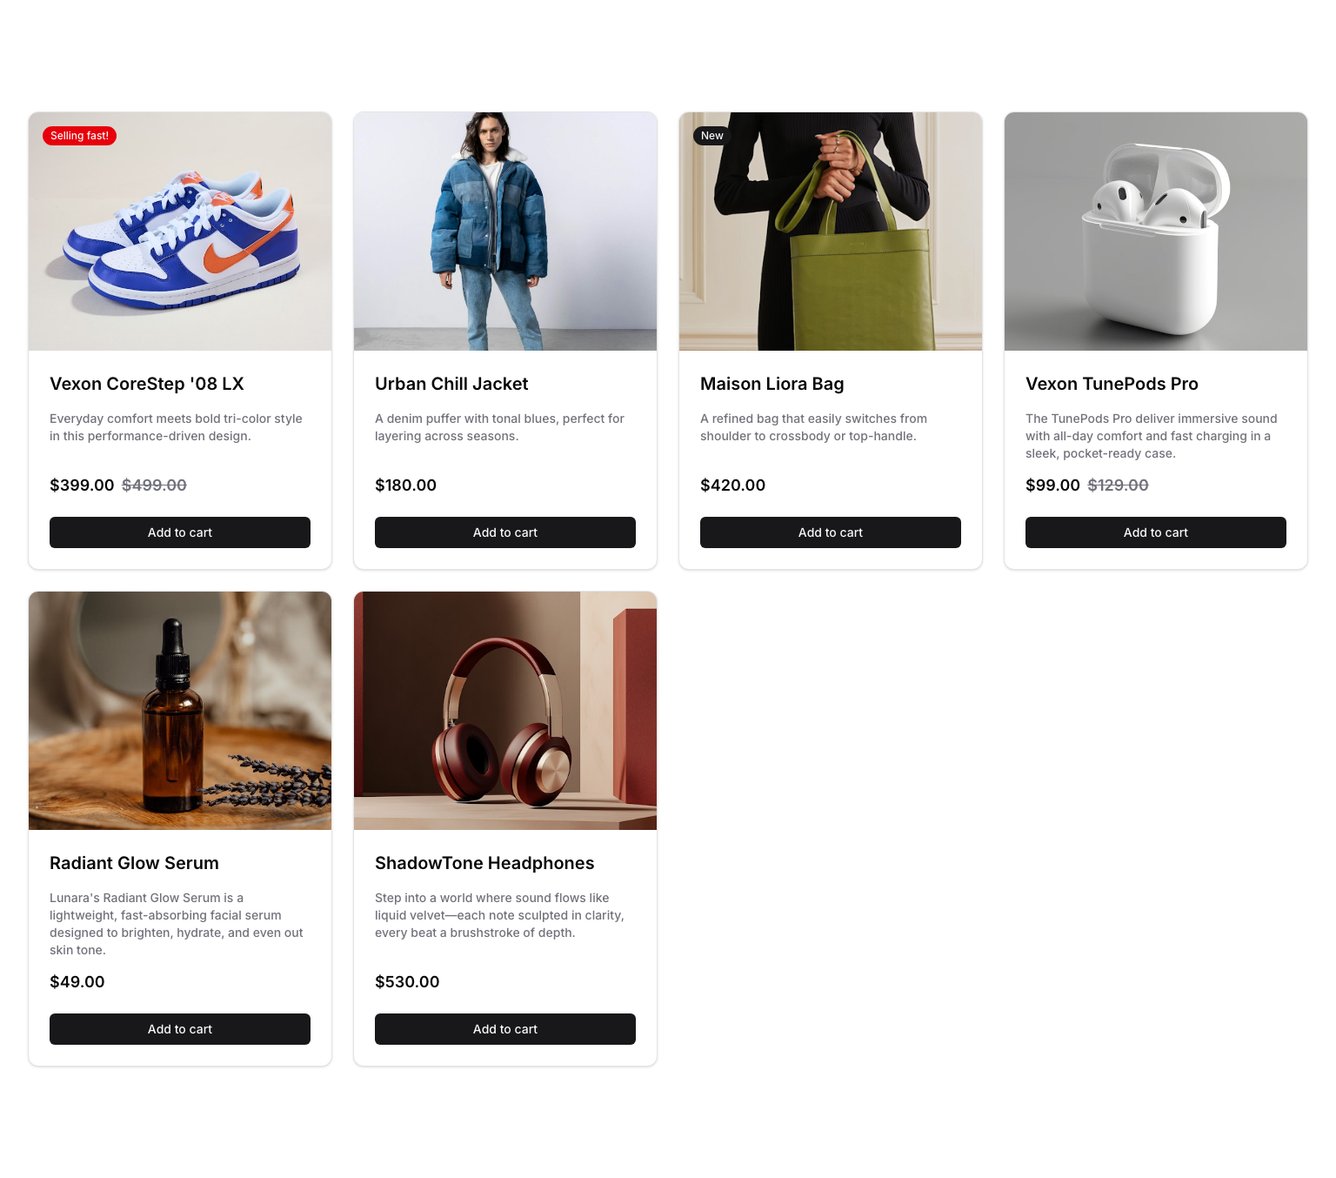Open the maroon headphones image
The image size is (1336, 1178).
point(505,710)
